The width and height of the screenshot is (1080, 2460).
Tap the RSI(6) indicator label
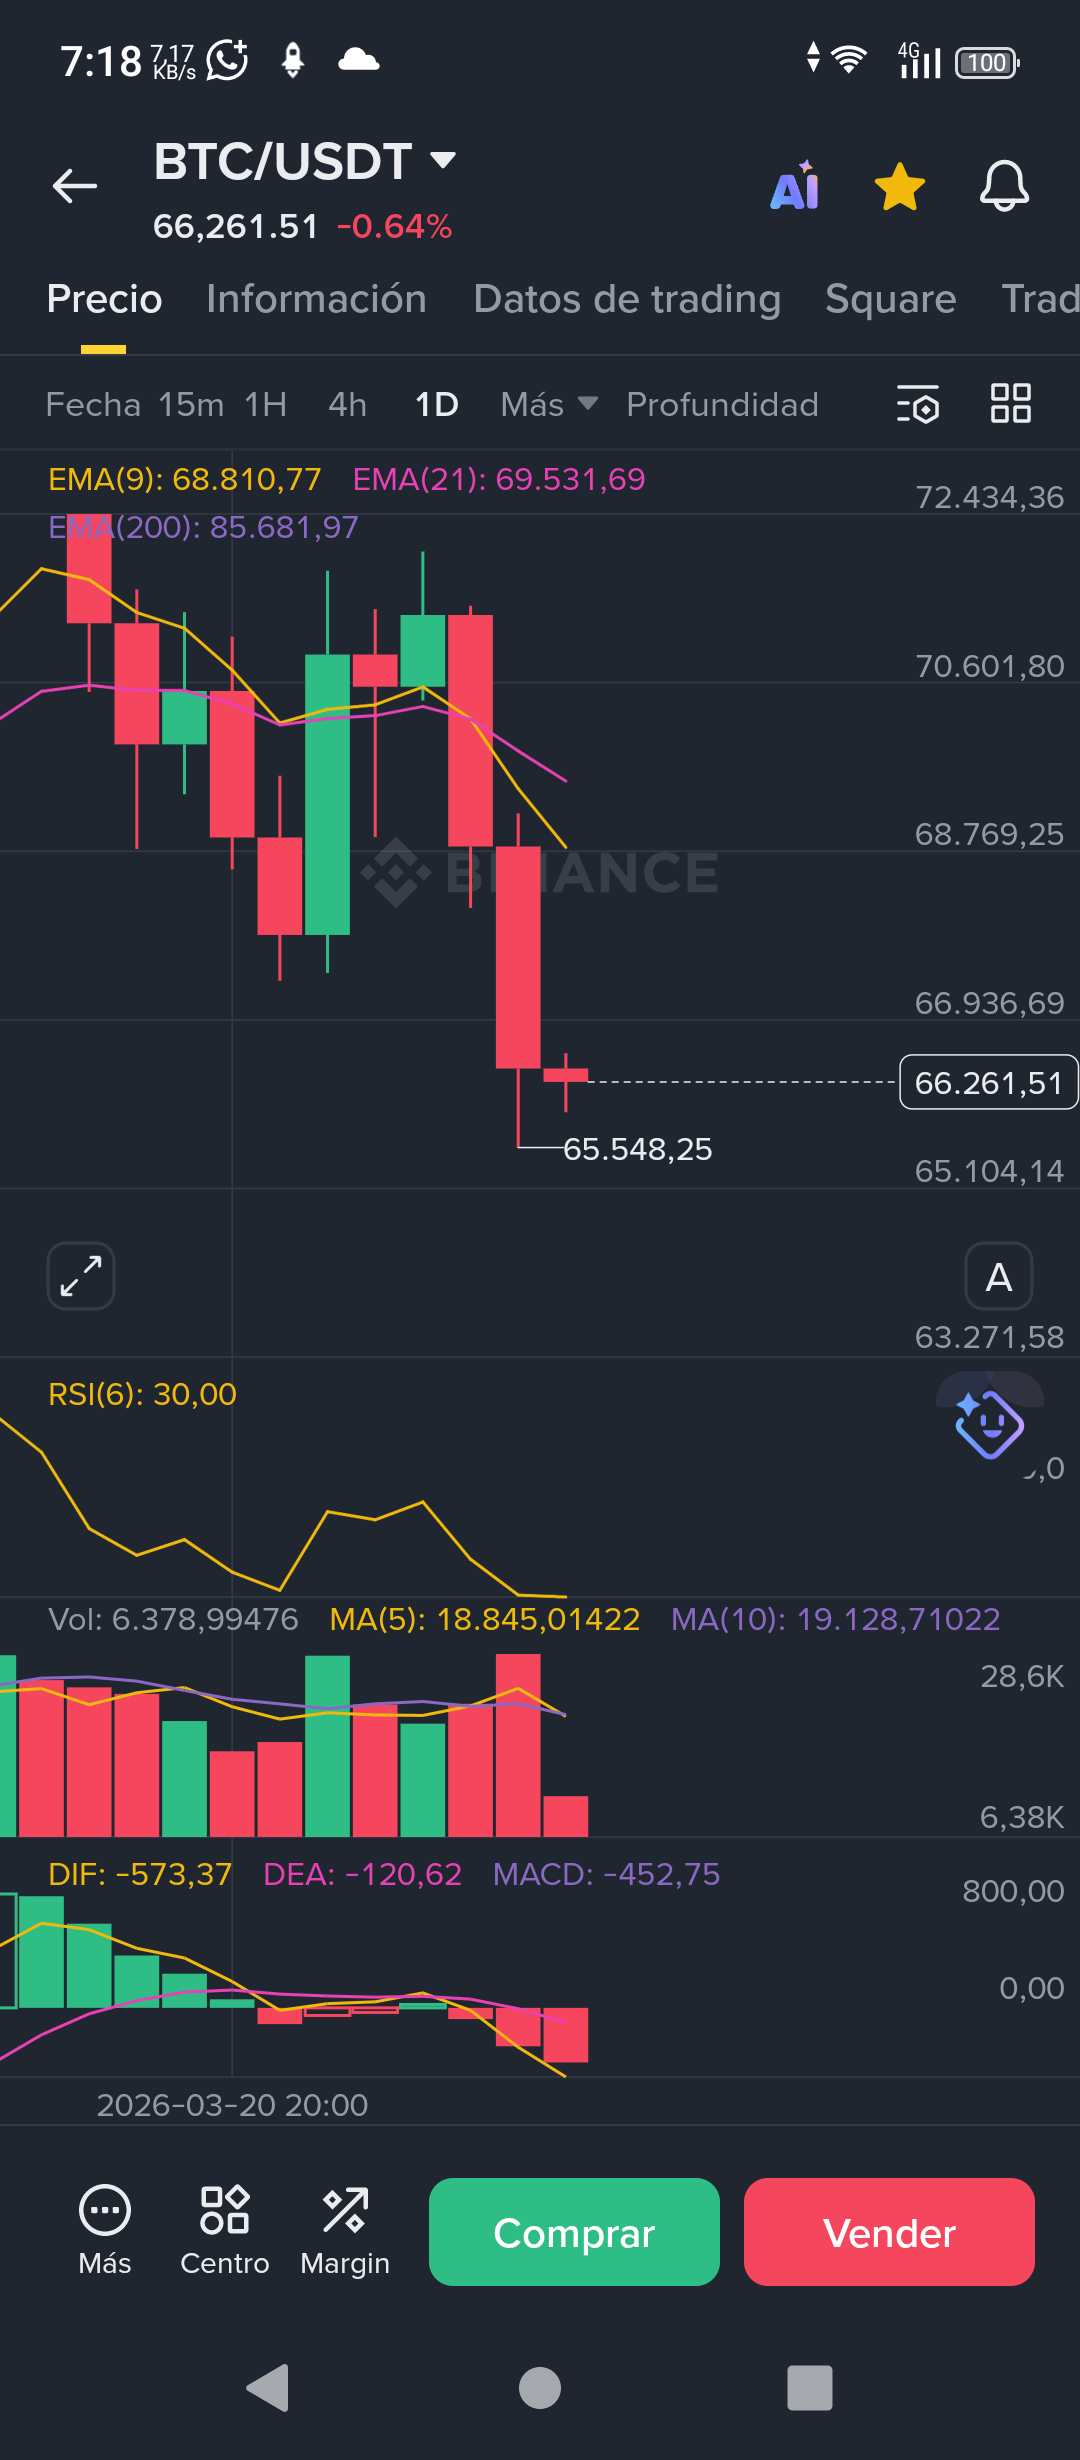(x=142, y=1394)
